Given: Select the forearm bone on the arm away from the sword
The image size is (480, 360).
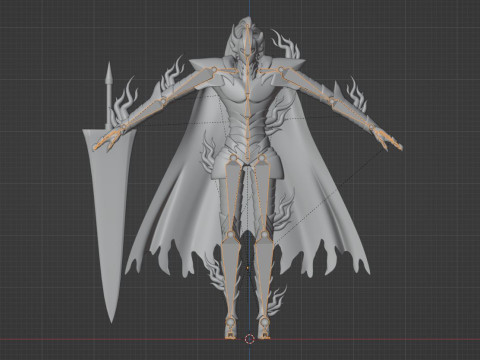Looking at the screenshot, I should [x=353, y=114].
